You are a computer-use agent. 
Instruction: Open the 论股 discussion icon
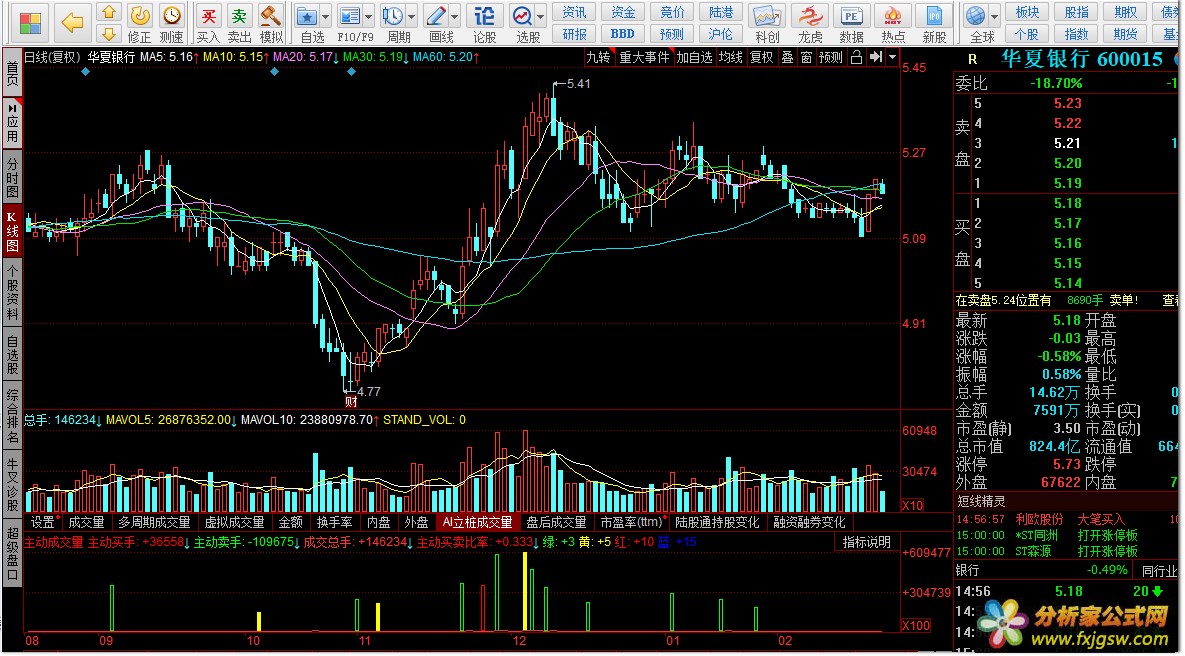tap(484, 15)
